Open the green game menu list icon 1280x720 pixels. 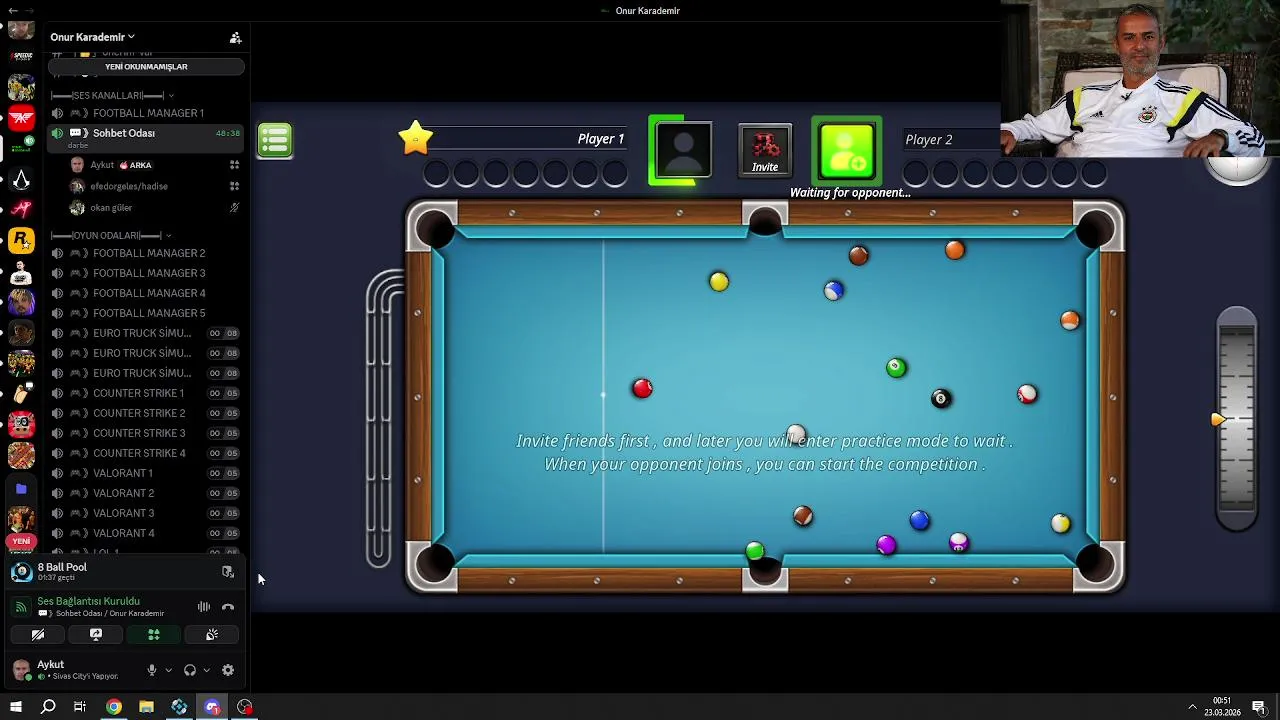(x=275, y=140)
